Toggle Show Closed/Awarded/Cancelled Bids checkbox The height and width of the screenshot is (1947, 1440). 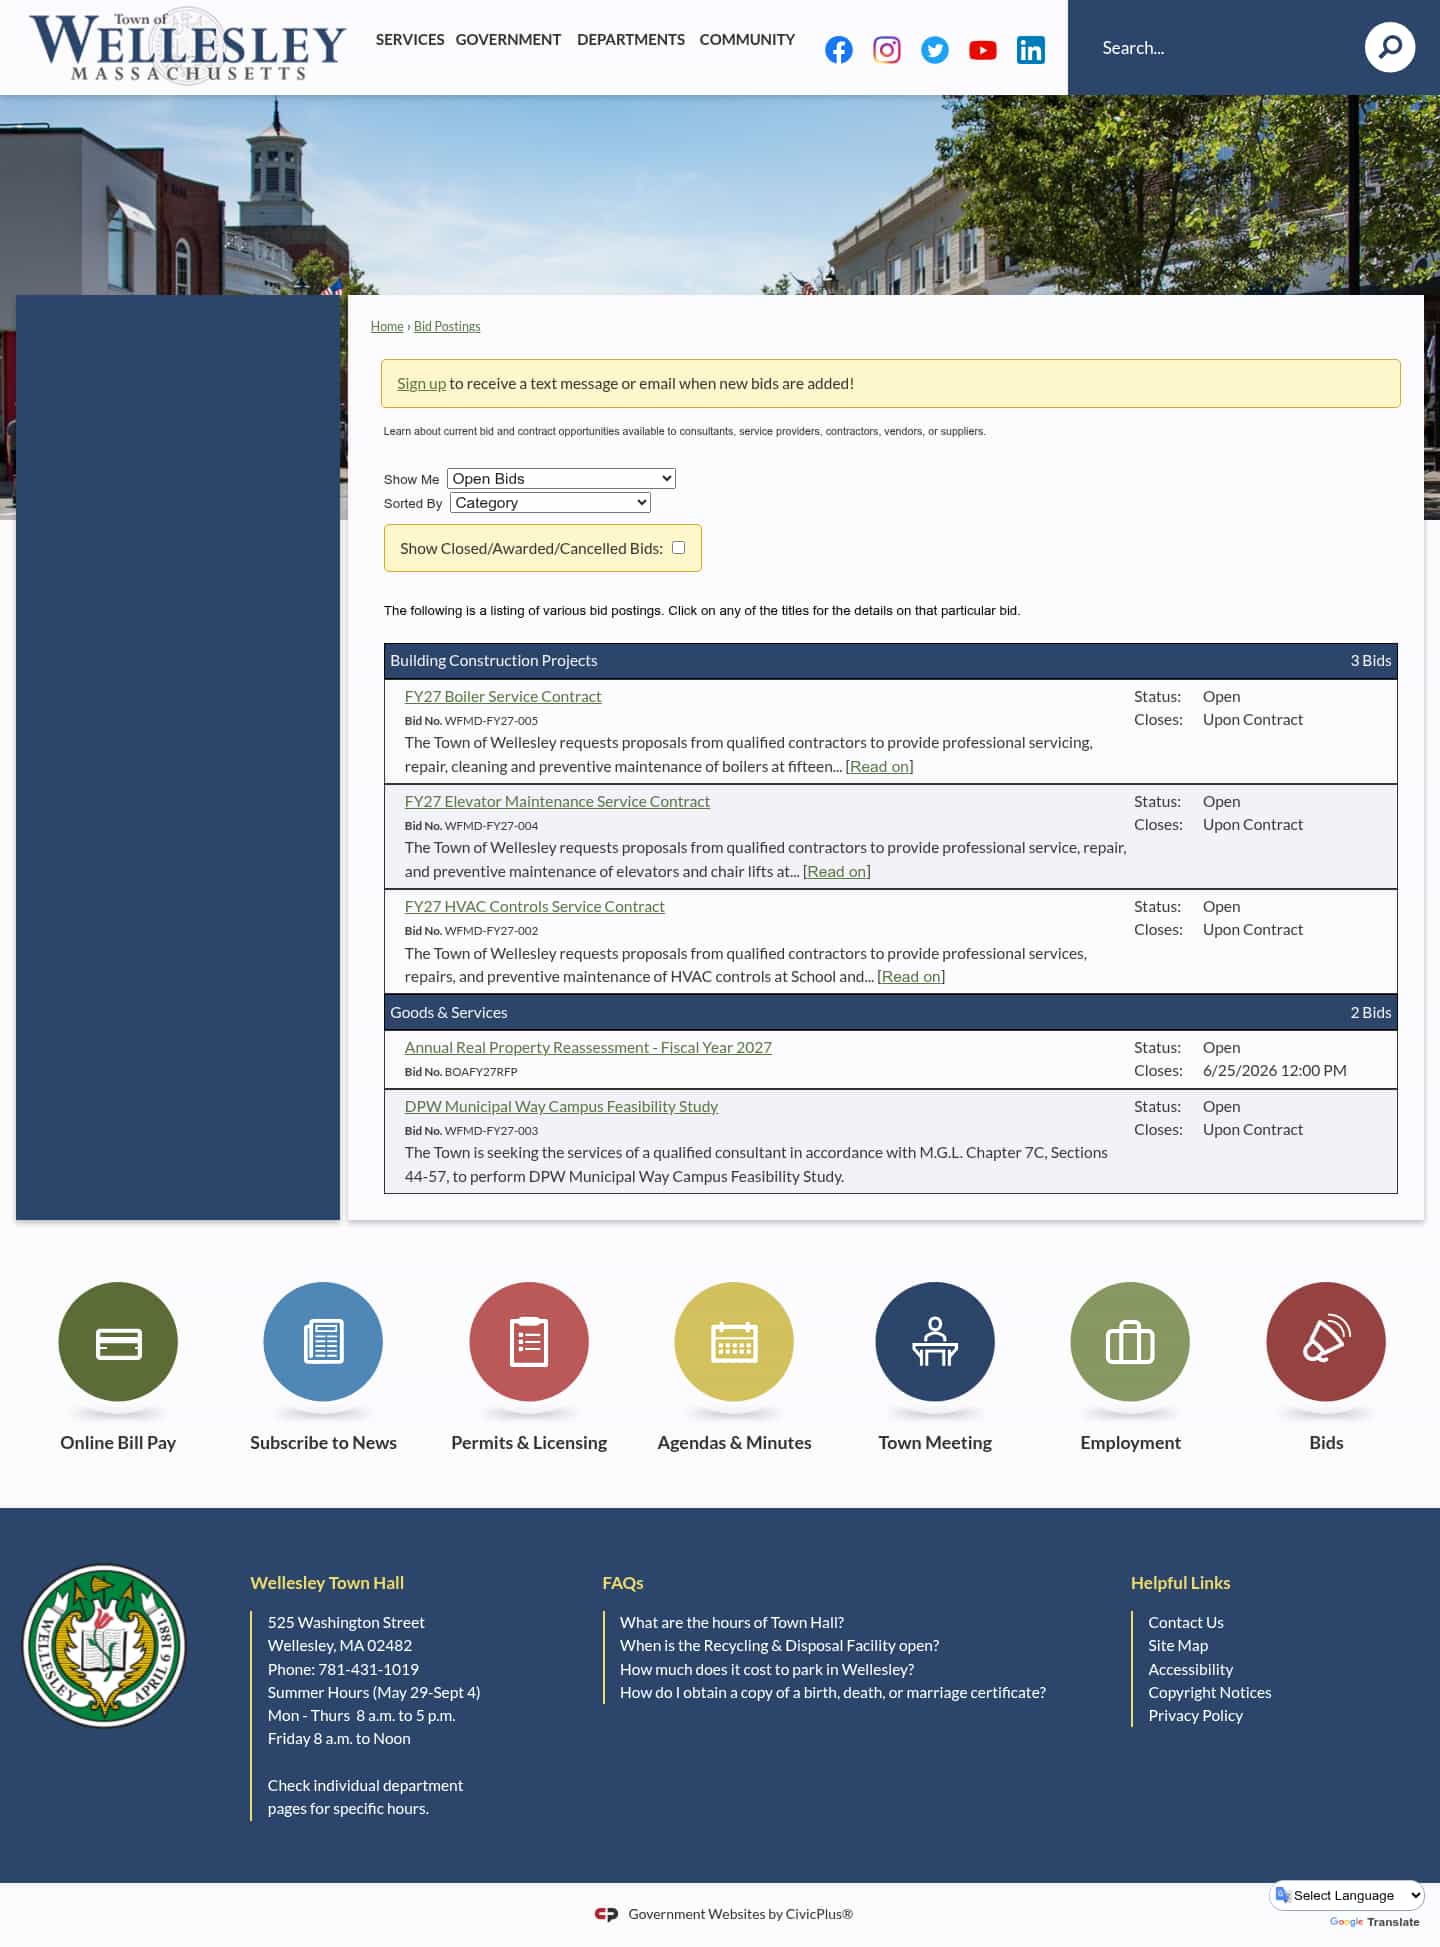pos(678,547)
